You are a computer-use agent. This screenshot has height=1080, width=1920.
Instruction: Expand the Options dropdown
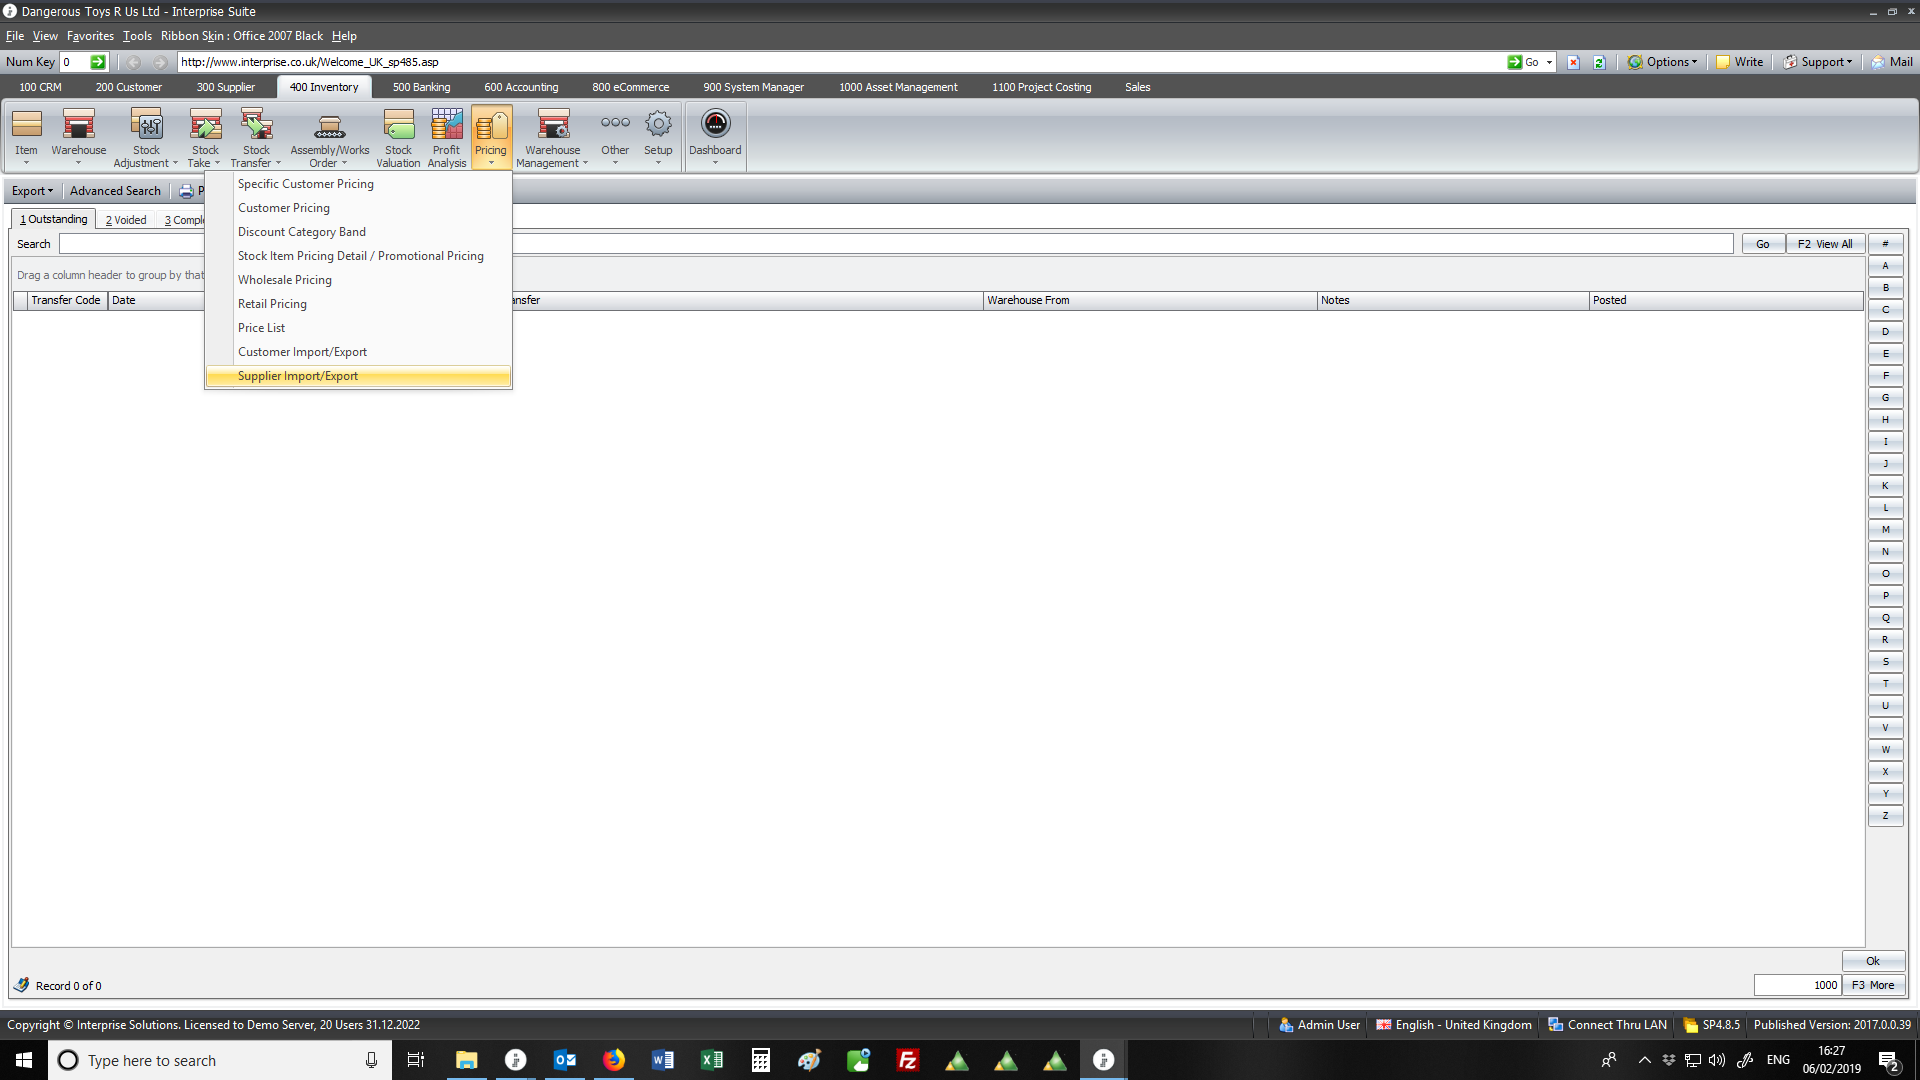click(1665, 62)
